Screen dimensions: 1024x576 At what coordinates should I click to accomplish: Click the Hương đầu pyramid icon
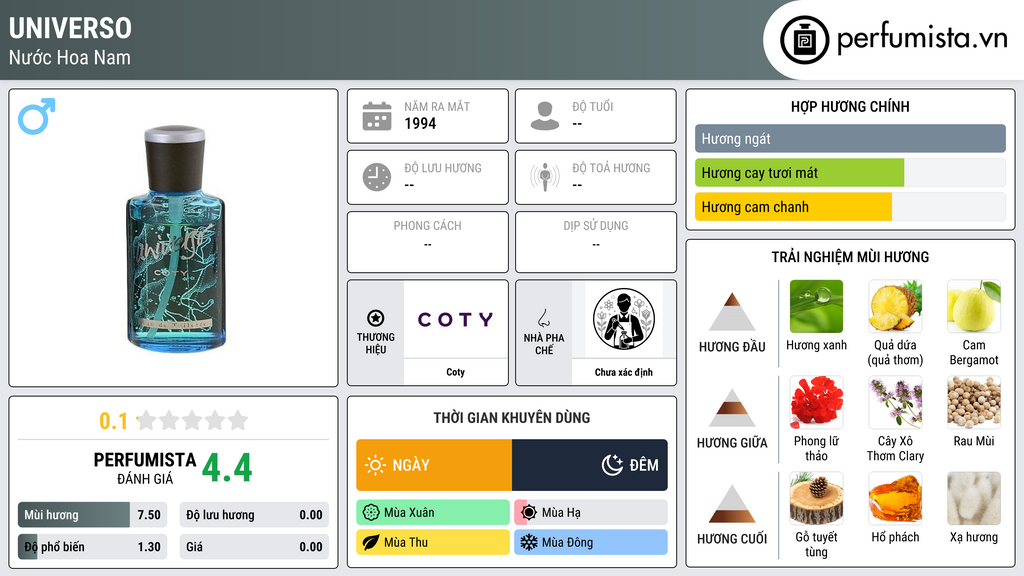732,312
